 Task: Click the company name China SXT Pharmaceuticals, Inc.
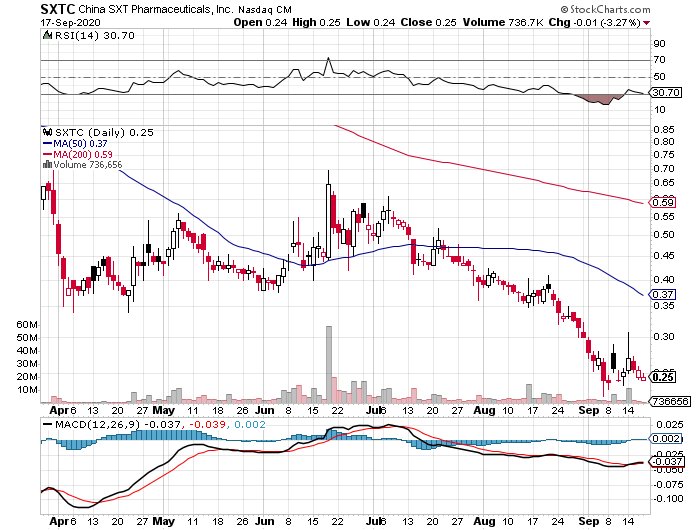[x=156, y=9]
